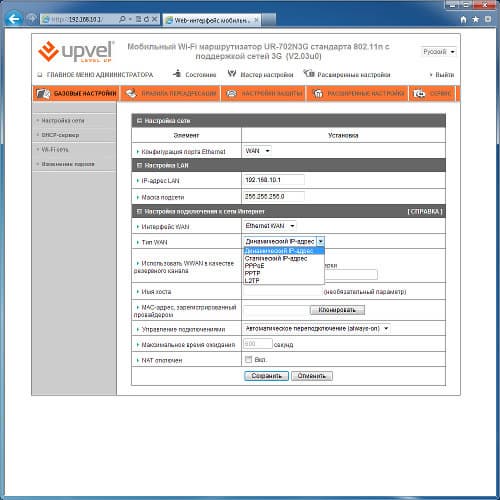The image size is (500, 500).
Task: Open the [СПРАВКА] help link
Action: coord(425,212)
